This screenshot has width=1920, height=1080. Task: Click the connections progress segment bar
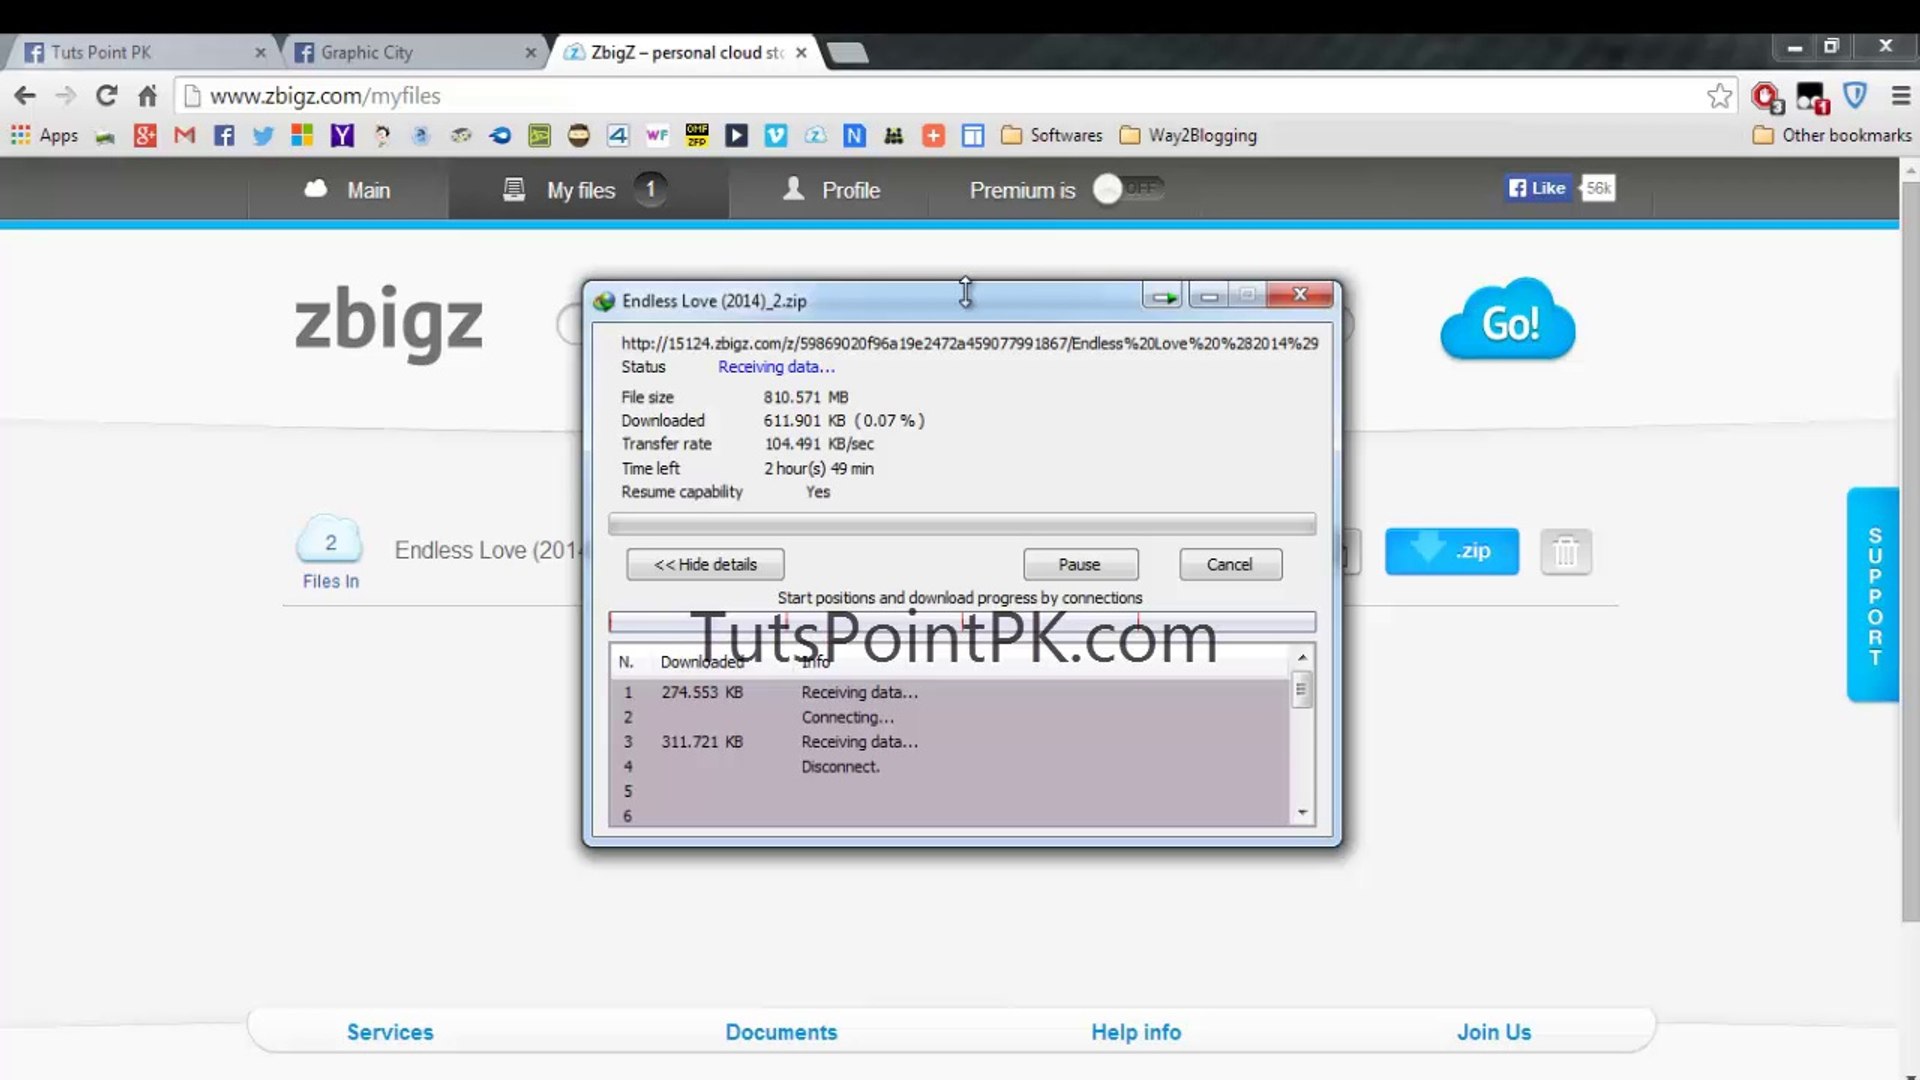click(x=962, y=622)
